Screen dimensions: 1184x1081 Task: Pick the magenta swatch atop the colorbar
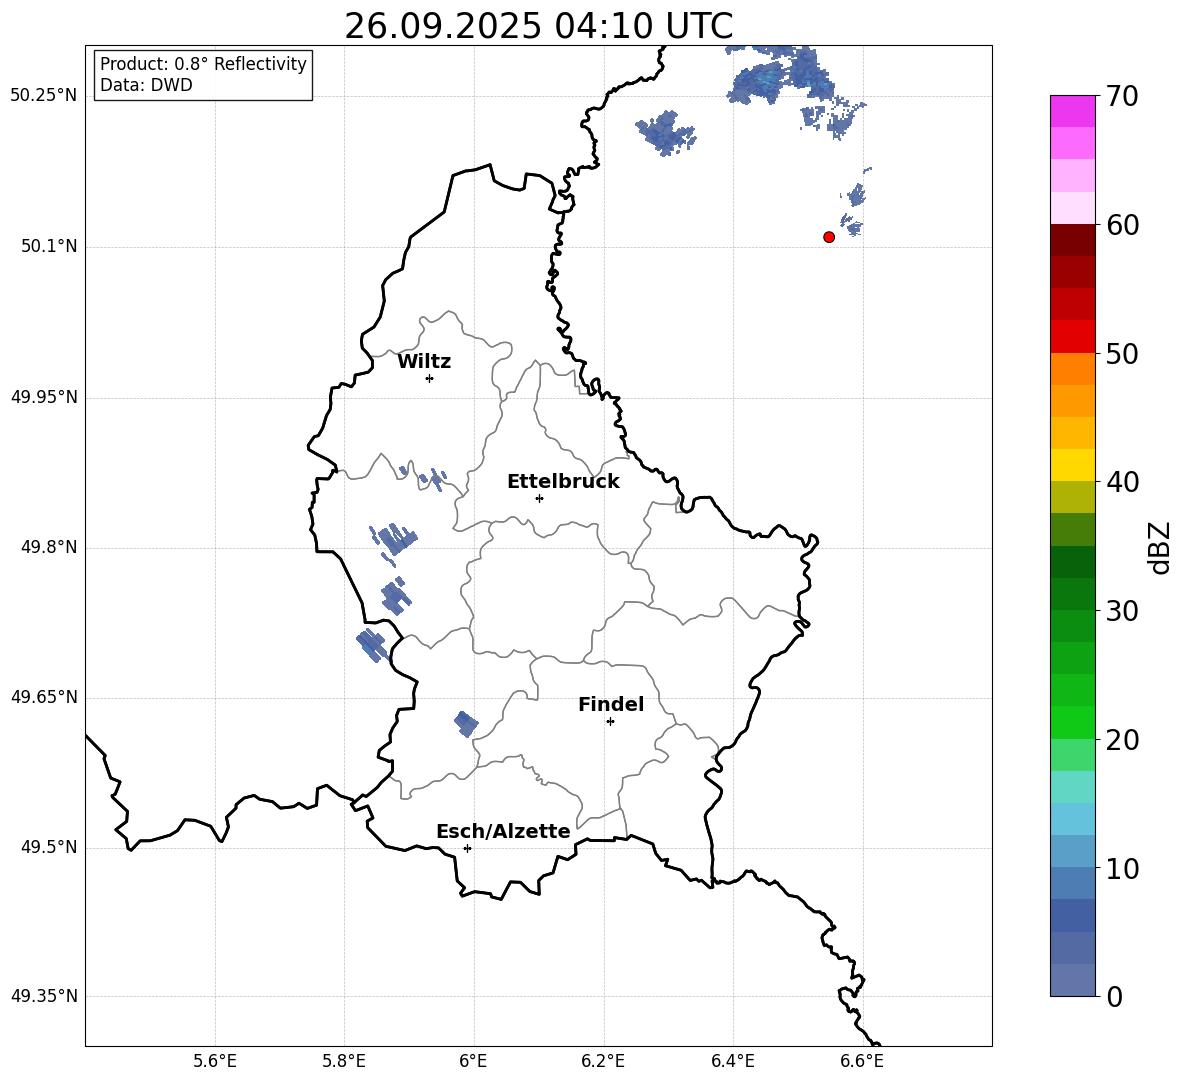(1072, 111)
